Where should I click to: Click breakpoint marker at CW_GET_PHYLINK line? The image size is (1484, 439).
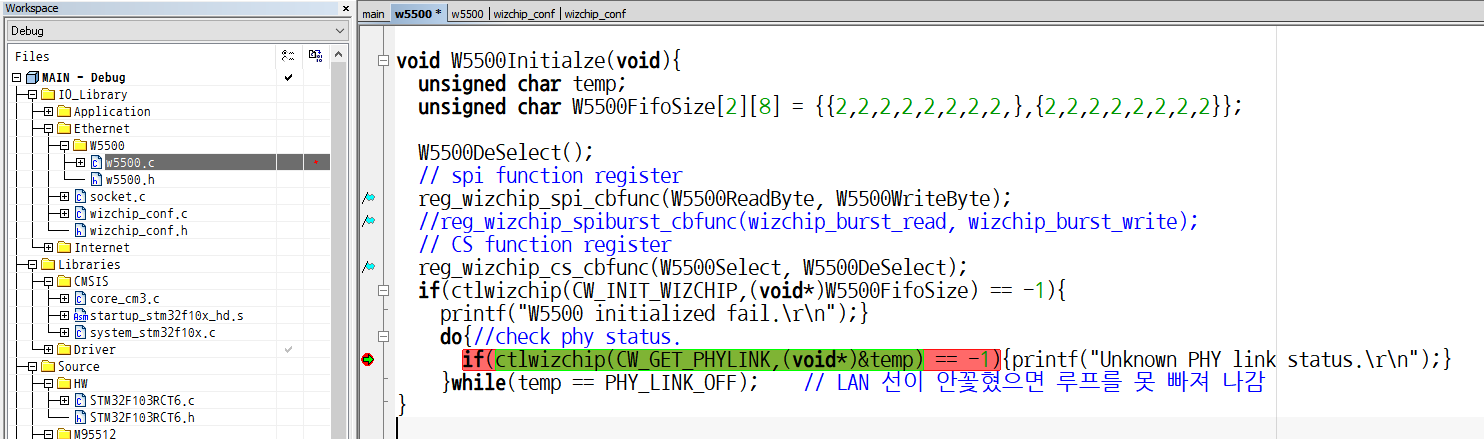click(x=367, y=360)
